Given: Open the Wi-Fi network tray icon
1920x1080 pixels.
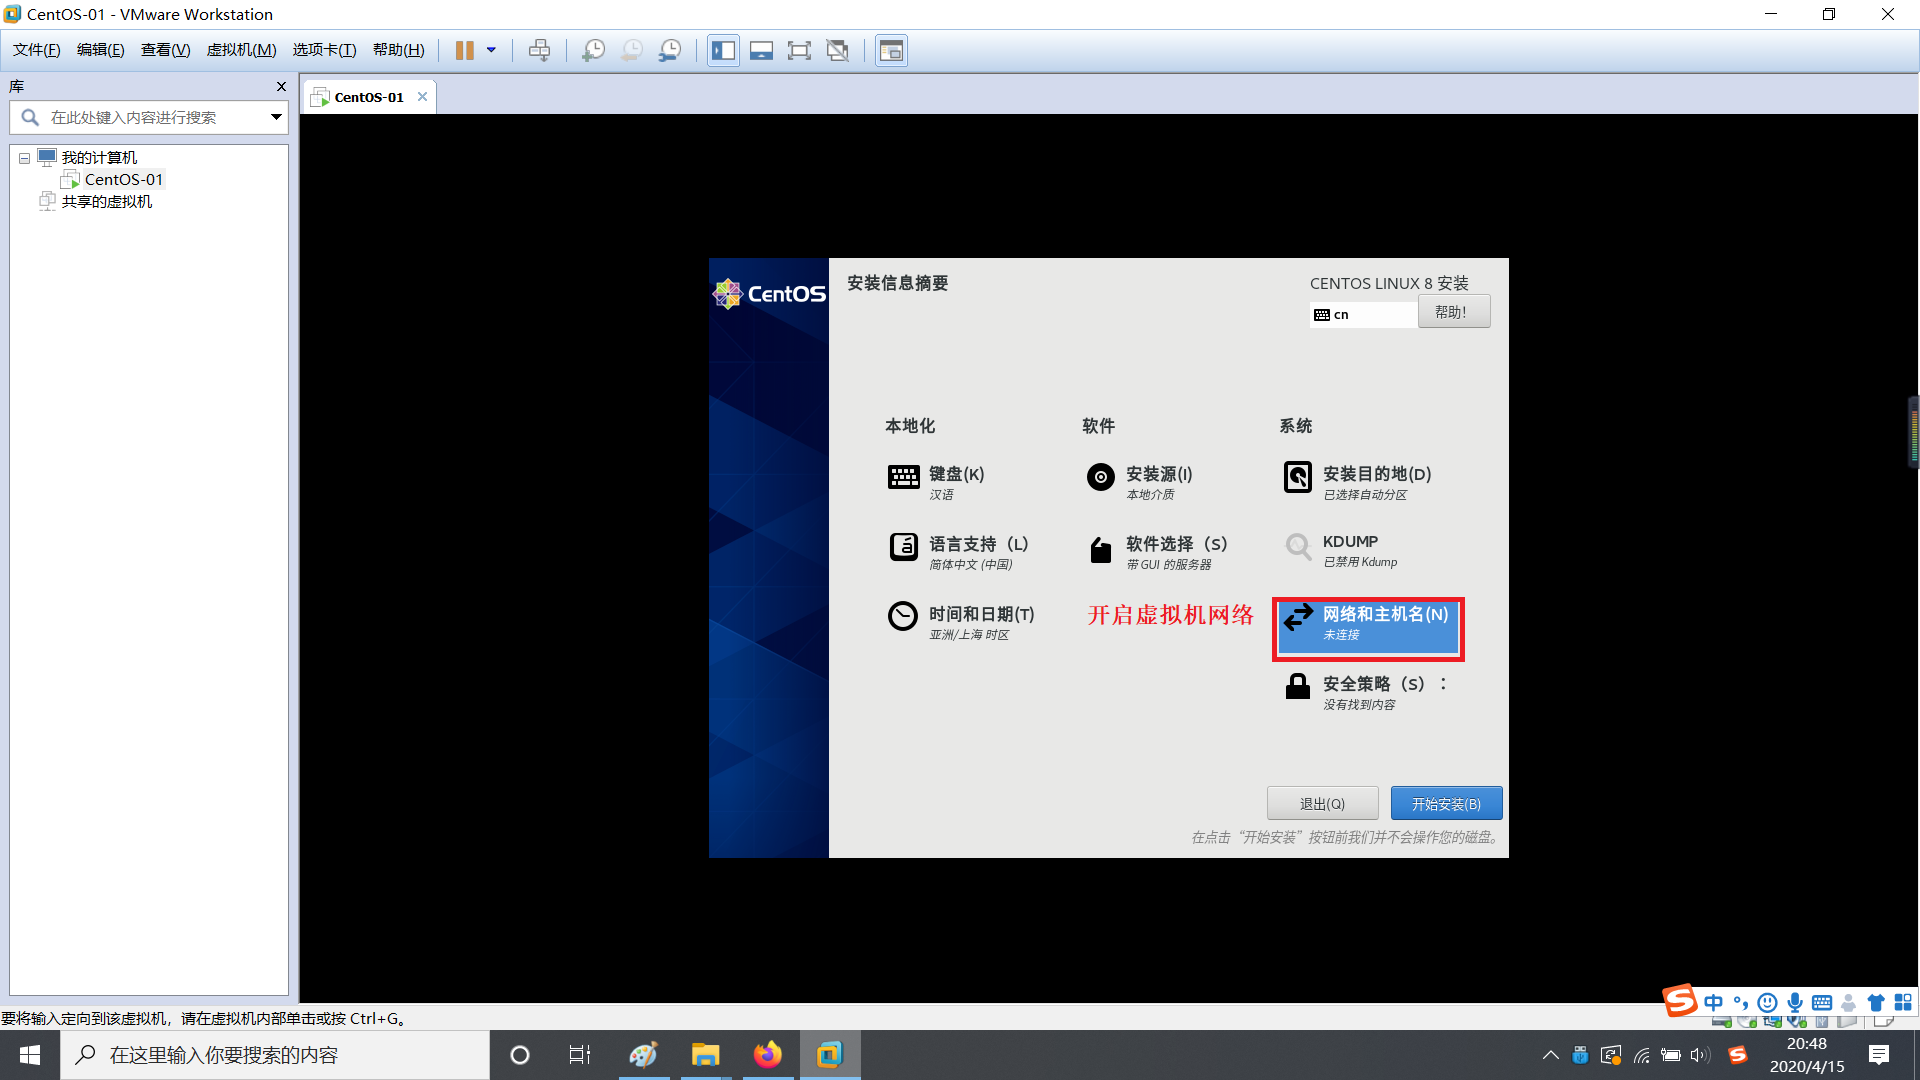Looking at the screenshot, I should pyautogui.click(x=1641, y=1055).
